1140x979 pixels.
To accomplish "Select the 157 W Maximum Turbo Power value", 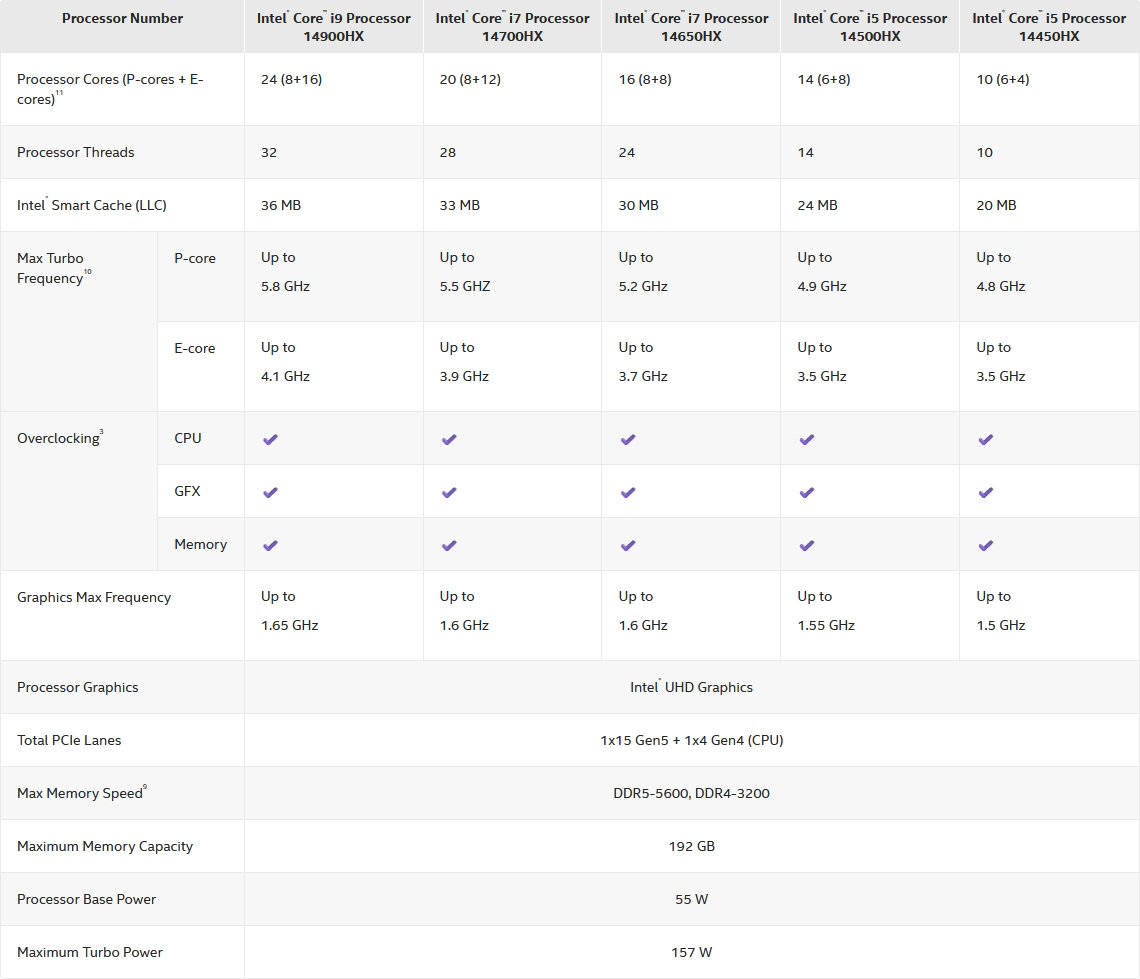I will (x=691, y=952).
